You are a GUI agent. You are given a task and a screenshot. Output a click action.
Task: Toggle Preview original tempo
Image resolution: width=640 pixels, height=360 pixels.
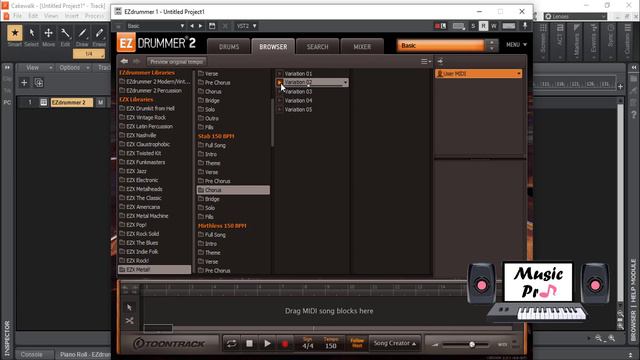click(176, 62)
